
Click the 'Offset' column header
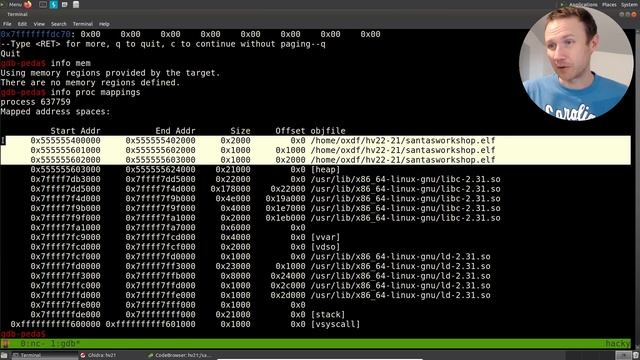[x=290, y=131]
